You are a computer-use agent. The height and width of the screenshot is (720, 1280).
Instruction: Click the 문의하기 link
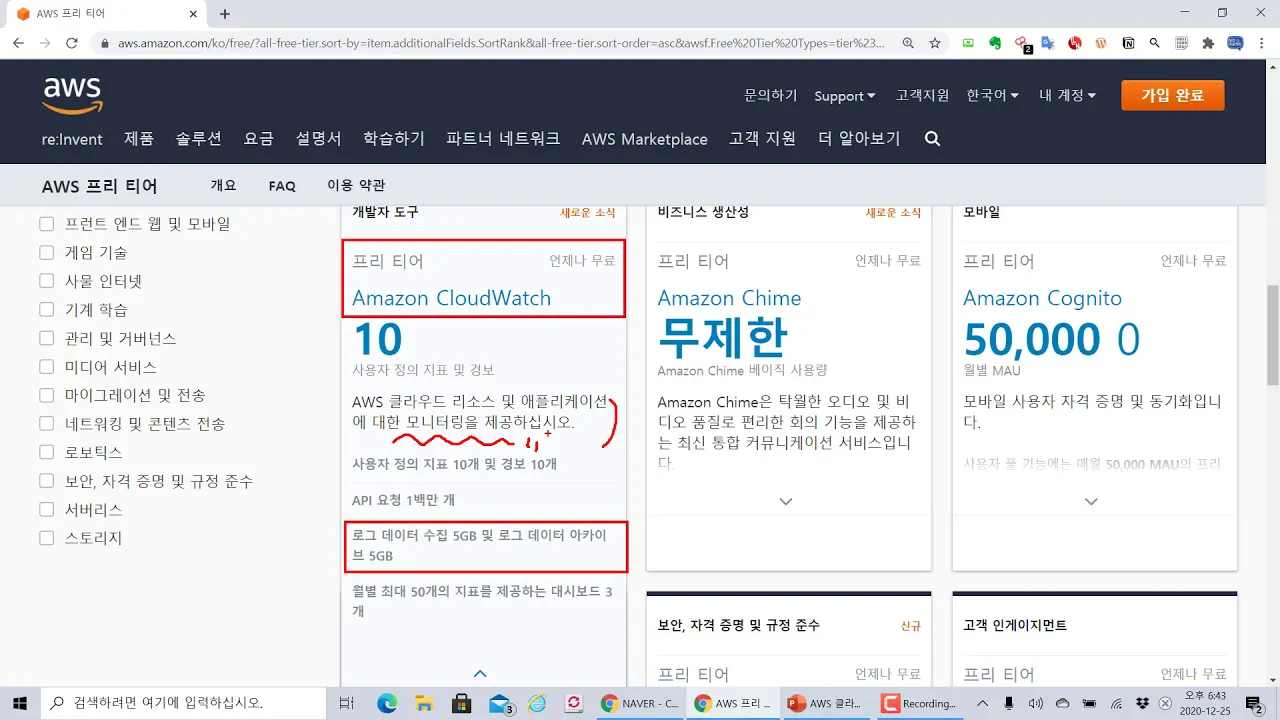tap(771, 96)
